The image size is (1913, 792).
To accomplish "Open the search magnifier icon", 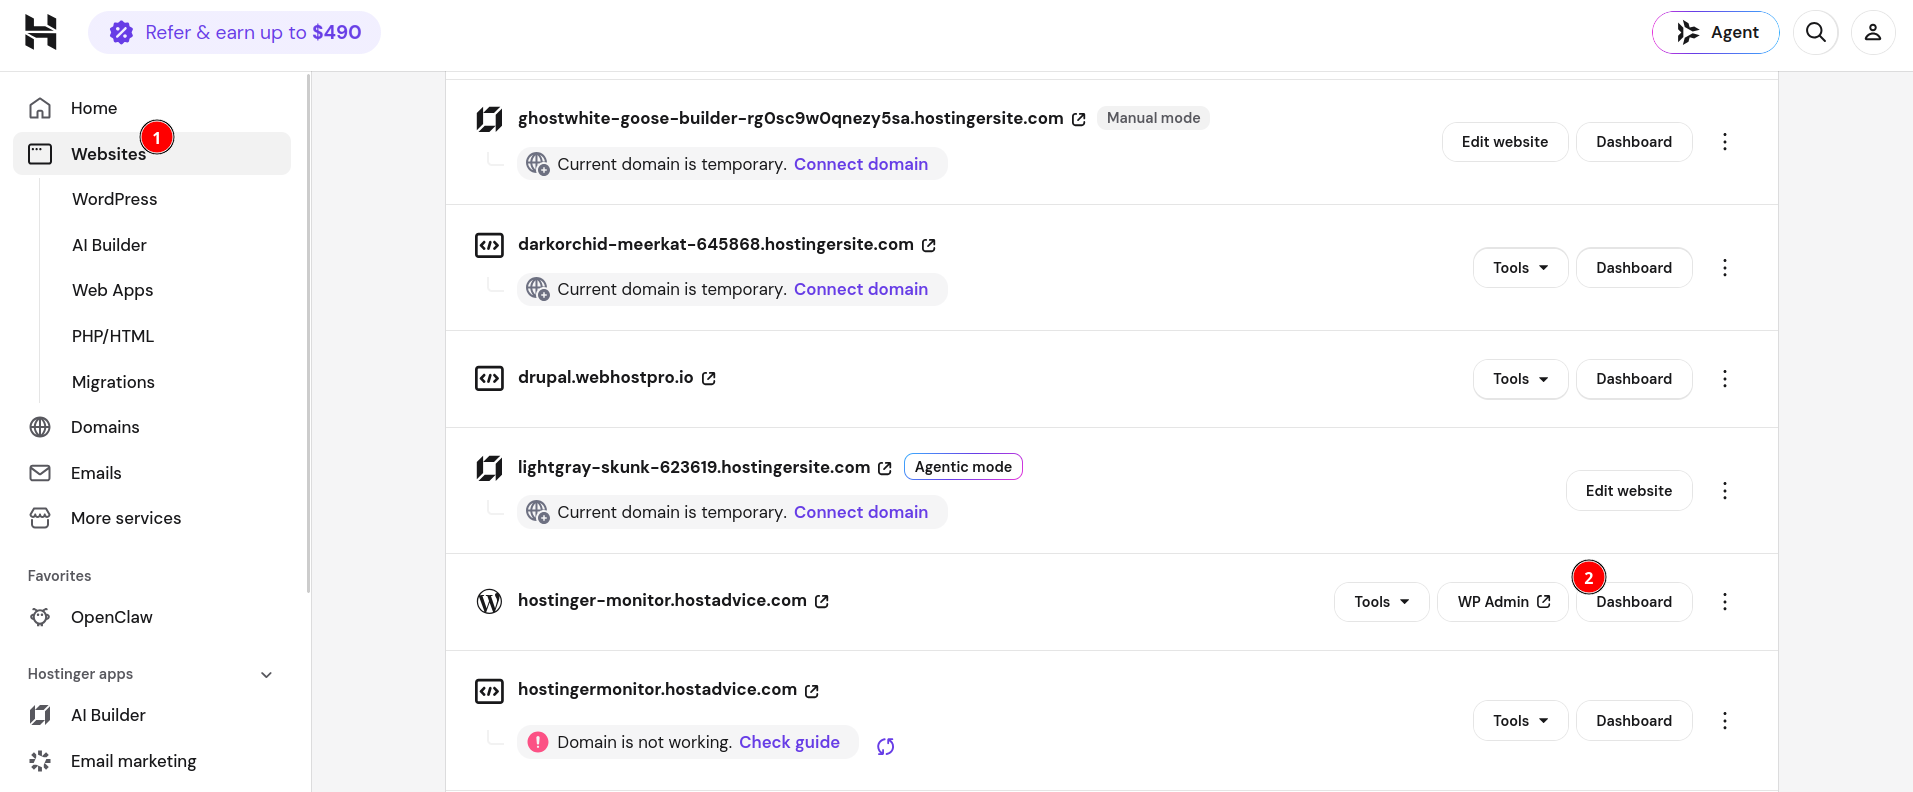I will tap(1816, 32).
